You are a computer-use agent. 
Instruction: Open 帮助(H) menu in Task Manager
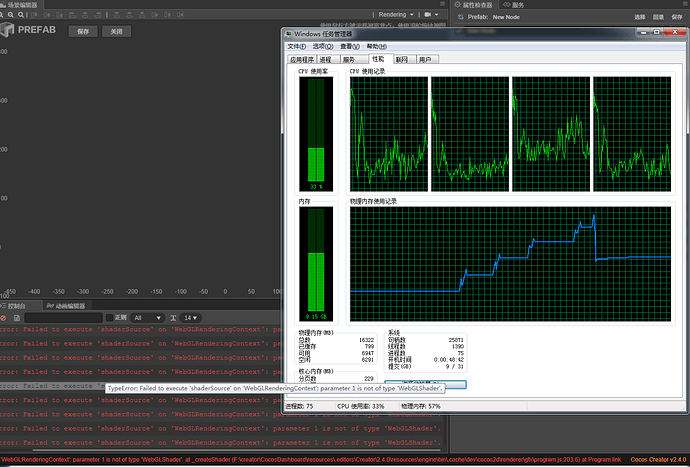[x=377, y=46]
